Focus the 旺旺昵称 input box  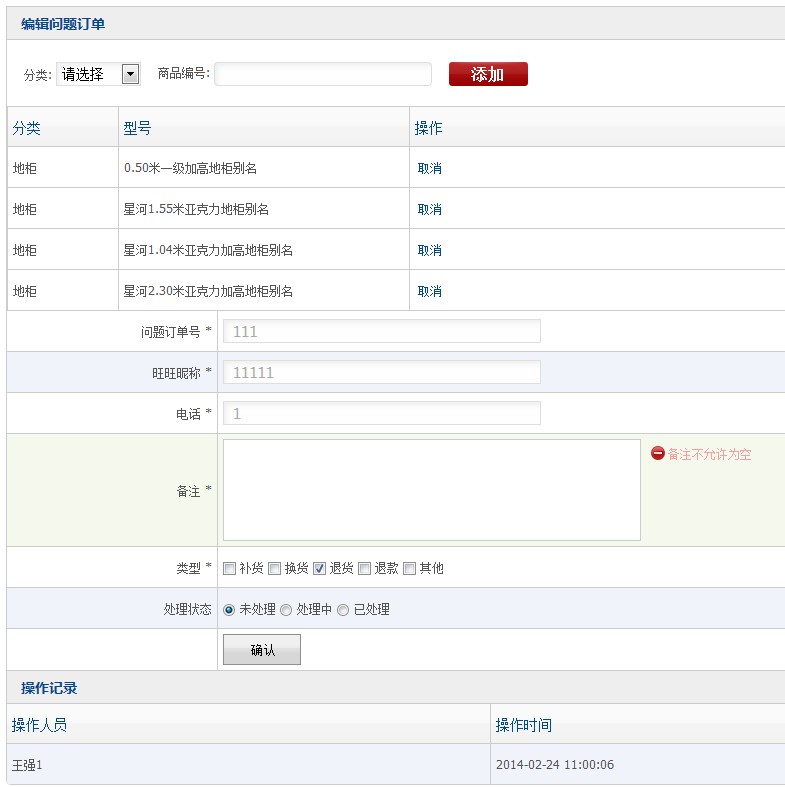point(381,372)
